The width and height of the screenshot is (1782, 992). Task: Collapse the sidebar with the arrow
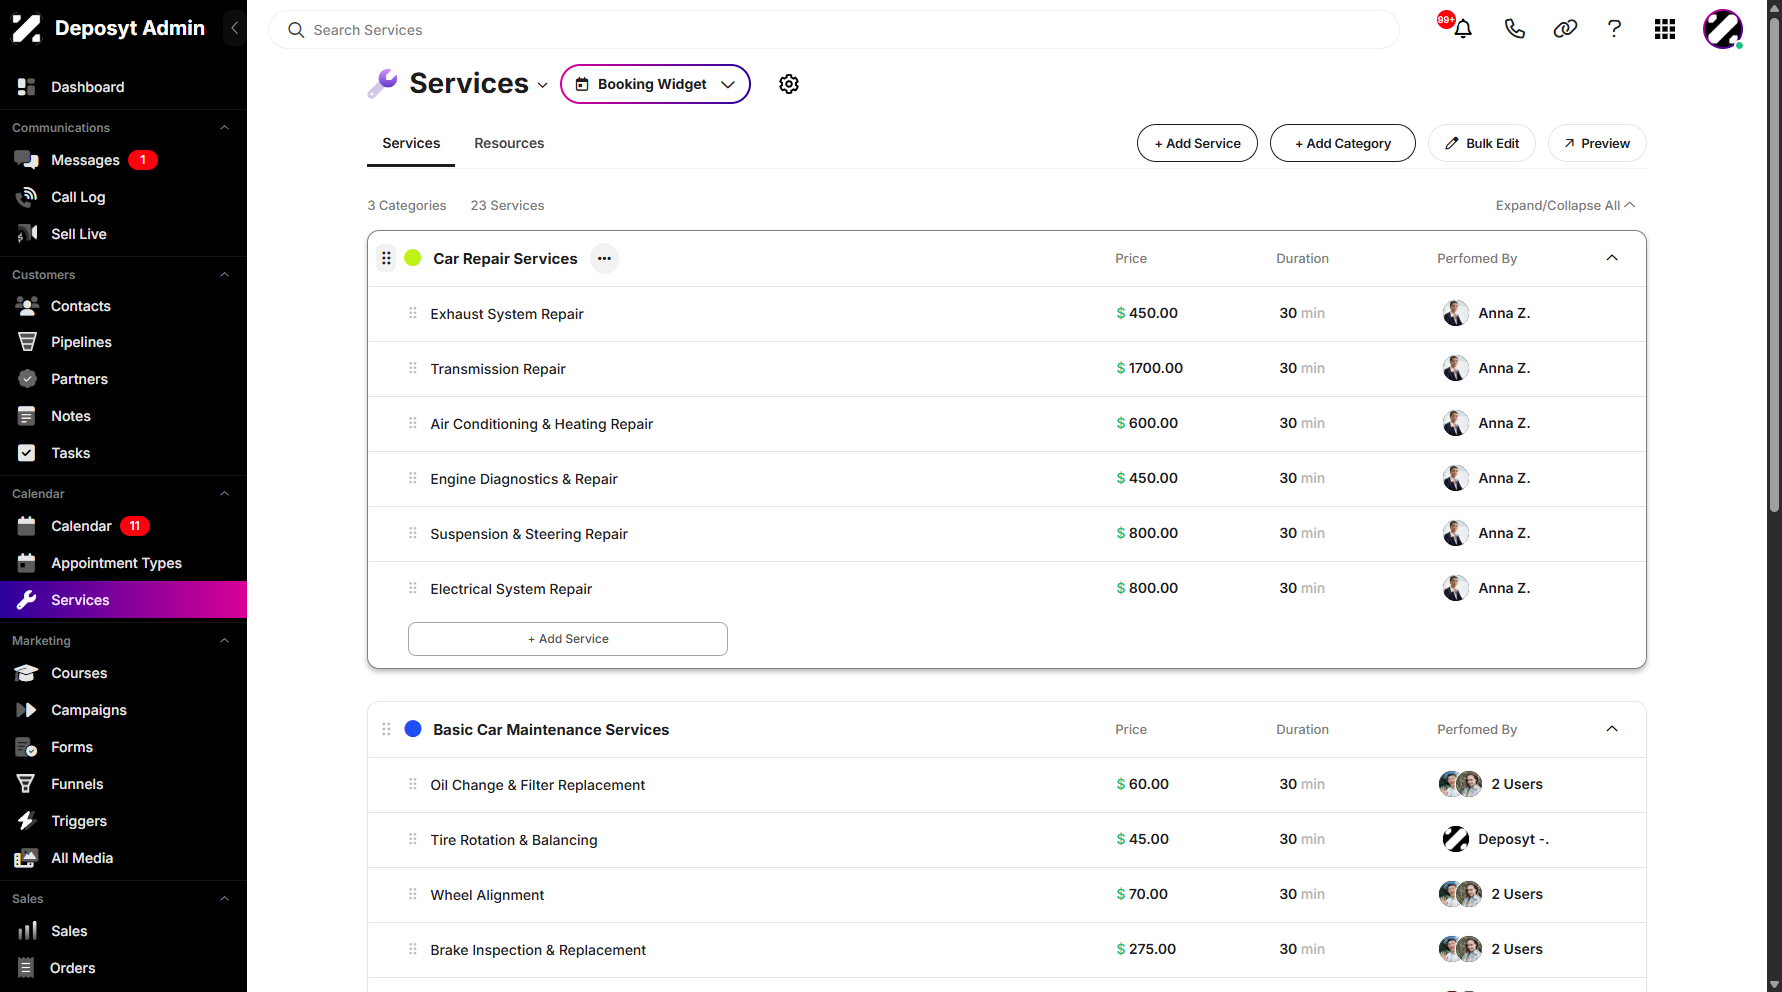[234, 28]
